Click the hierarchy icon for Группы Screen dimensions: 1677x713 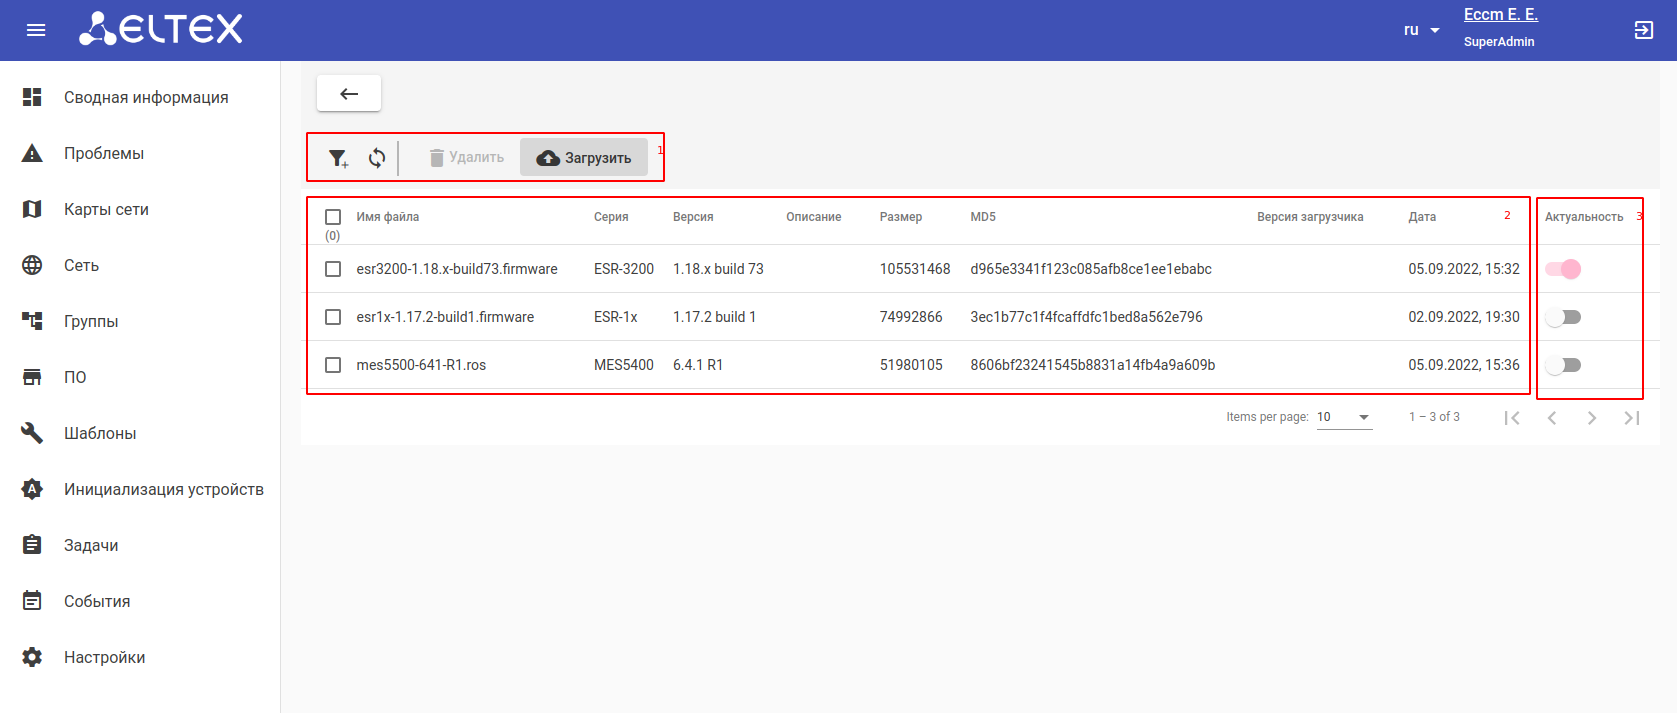[x=32, y=321]
